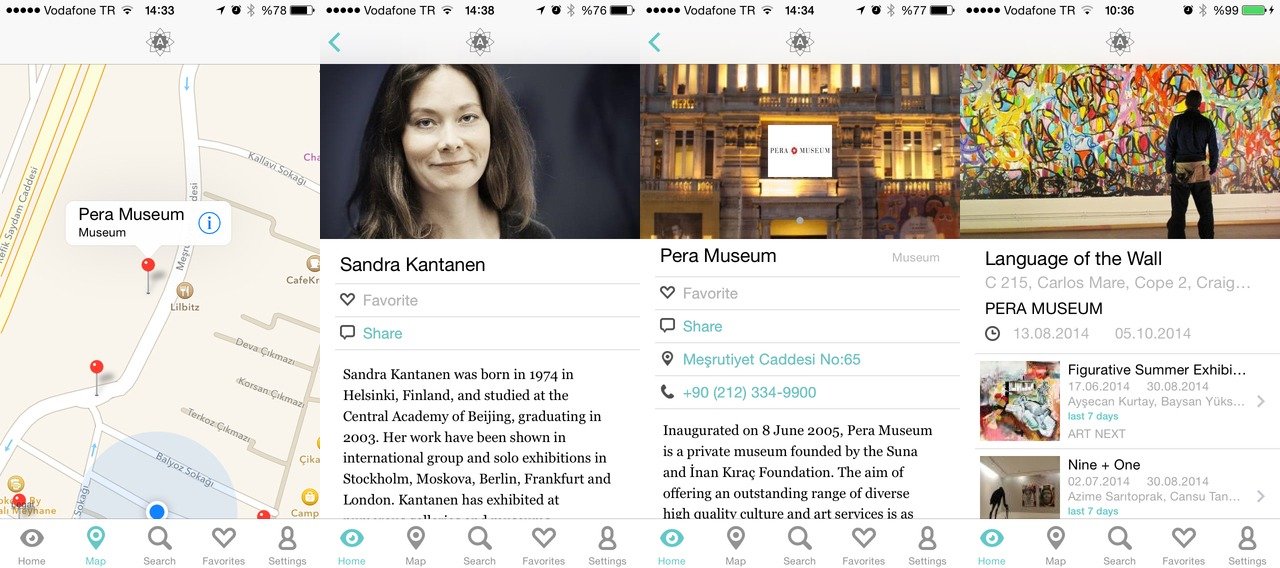Select the red pin below Pera Museum callout

(148, 267)
